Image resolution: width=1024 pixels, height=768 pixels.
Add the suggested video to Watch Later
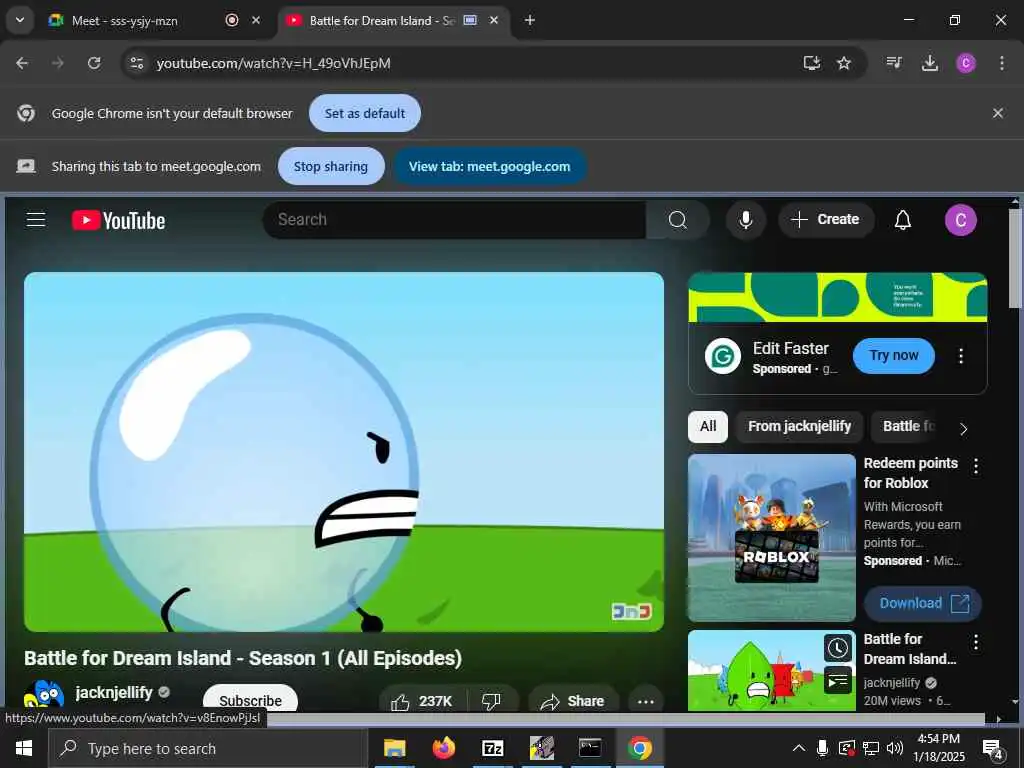point(837,648)
